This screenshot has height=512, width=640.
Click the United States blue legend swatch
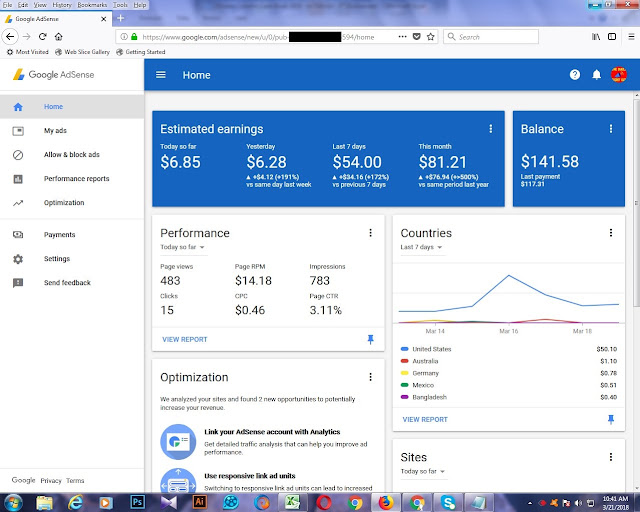[x=404, y=349]
